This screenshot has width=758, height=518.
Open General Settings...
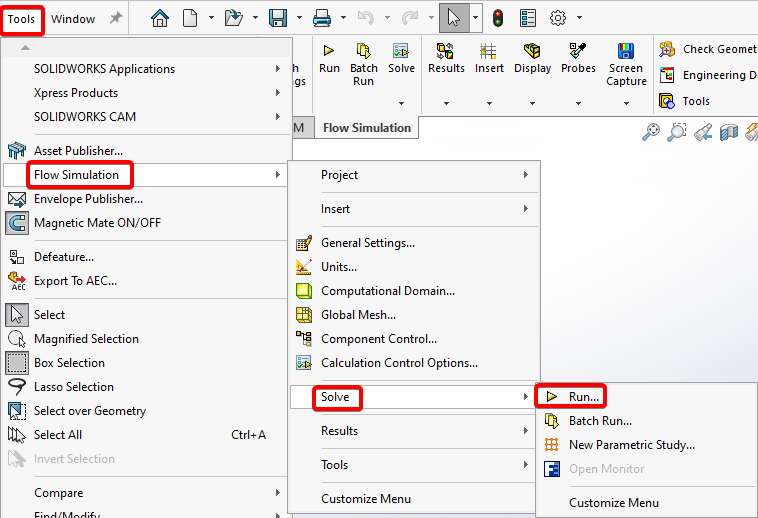point(414,243)
